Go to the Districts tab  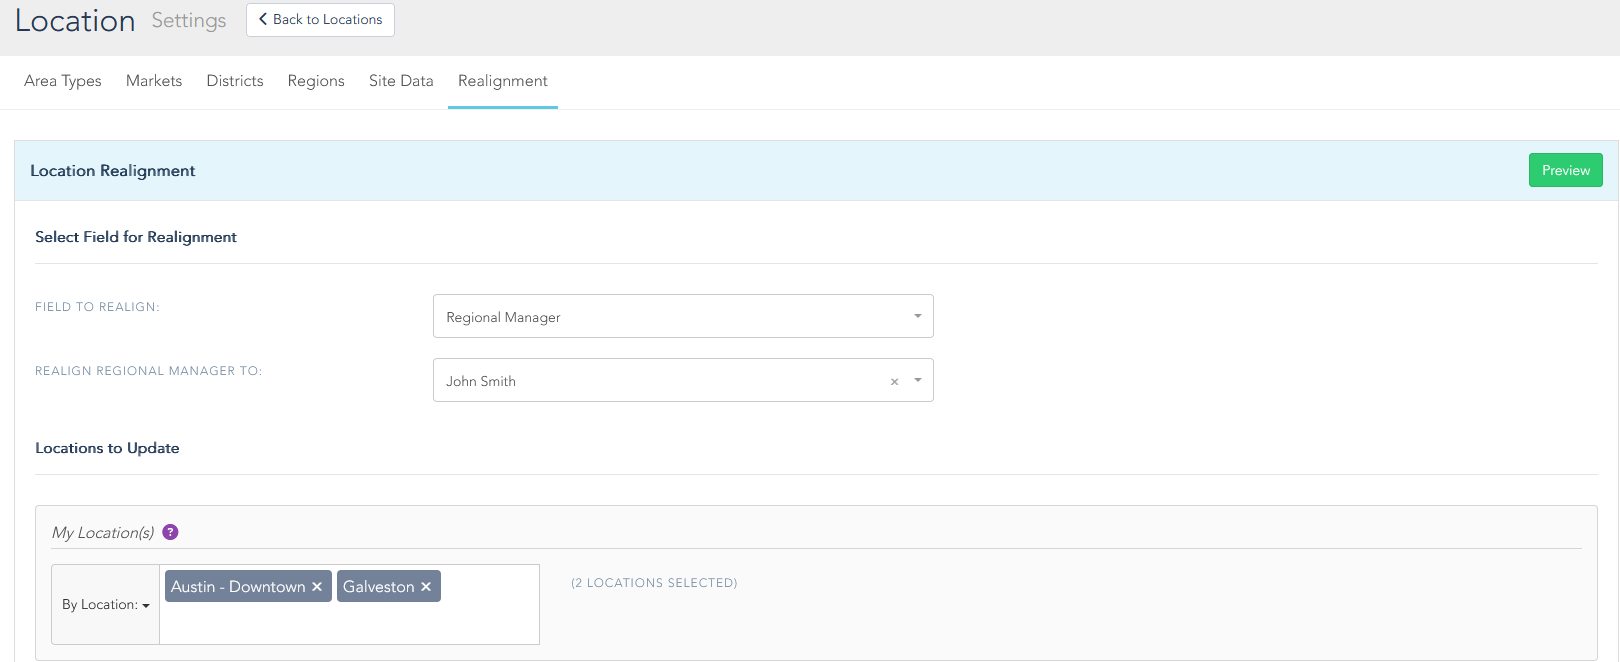pos(235,81)
